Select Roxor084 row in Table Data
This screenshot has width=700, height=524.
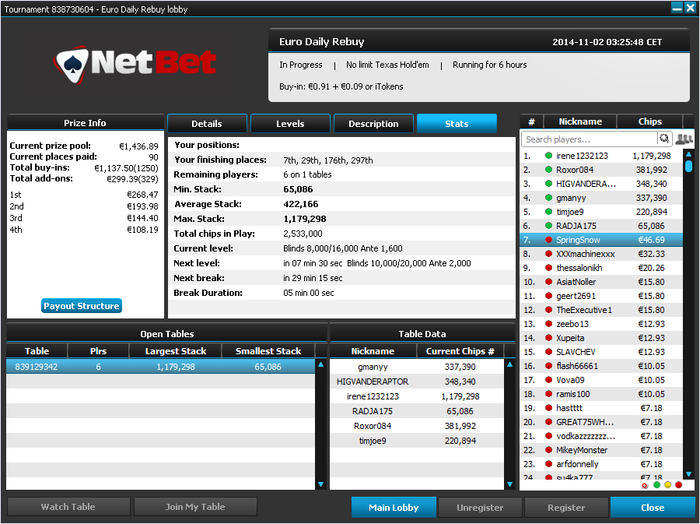pos(417,426)
